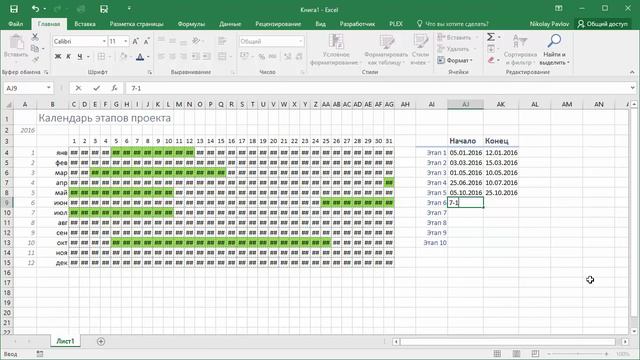Image resolution: width=640 pixels, height=360 pixels.
Task: Click the Clear eraser icon
Action: point(491,60)
